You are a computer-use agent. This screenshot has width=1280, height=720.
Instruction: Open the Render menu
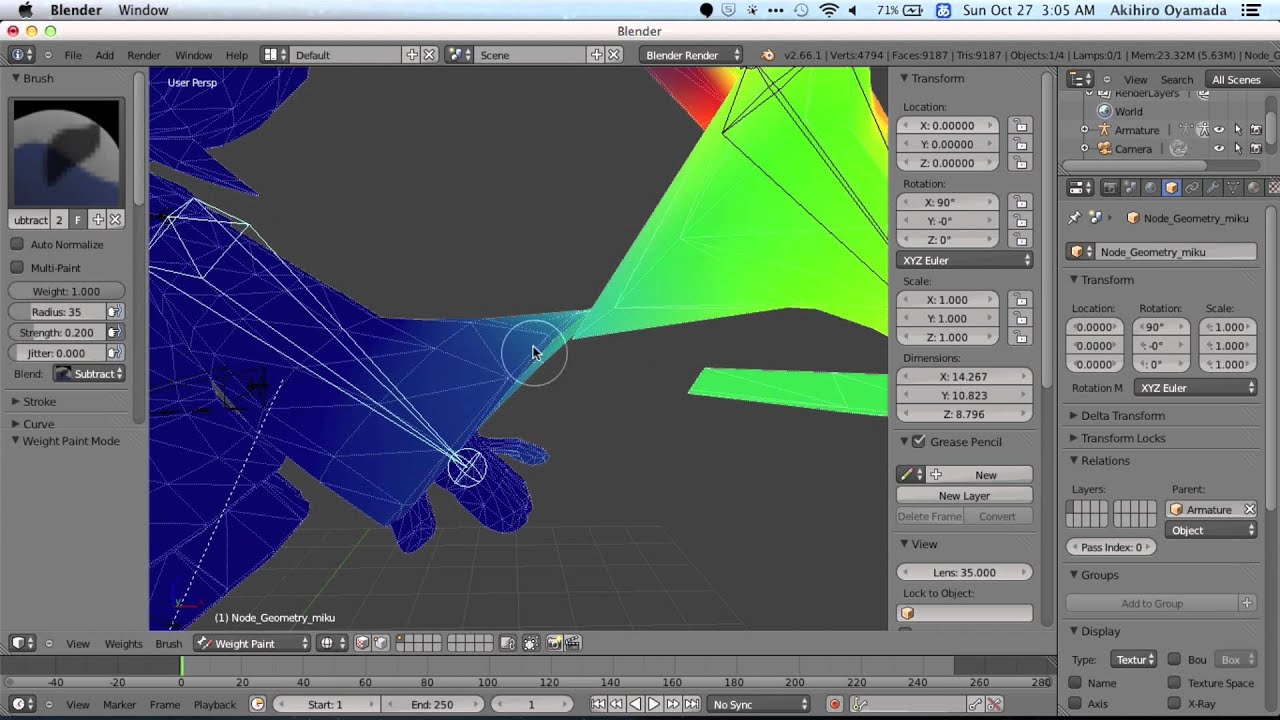144,55
